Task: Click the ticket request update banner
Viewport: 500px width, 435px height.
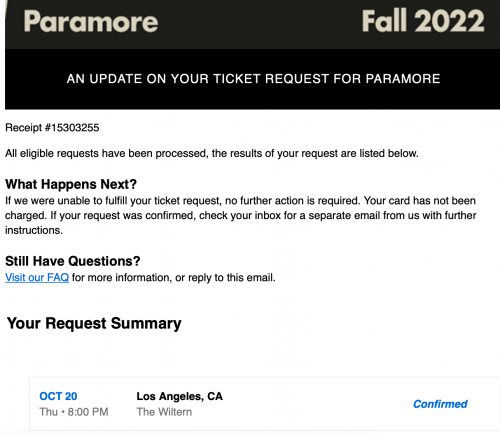Action: click(x=253, y=79)
